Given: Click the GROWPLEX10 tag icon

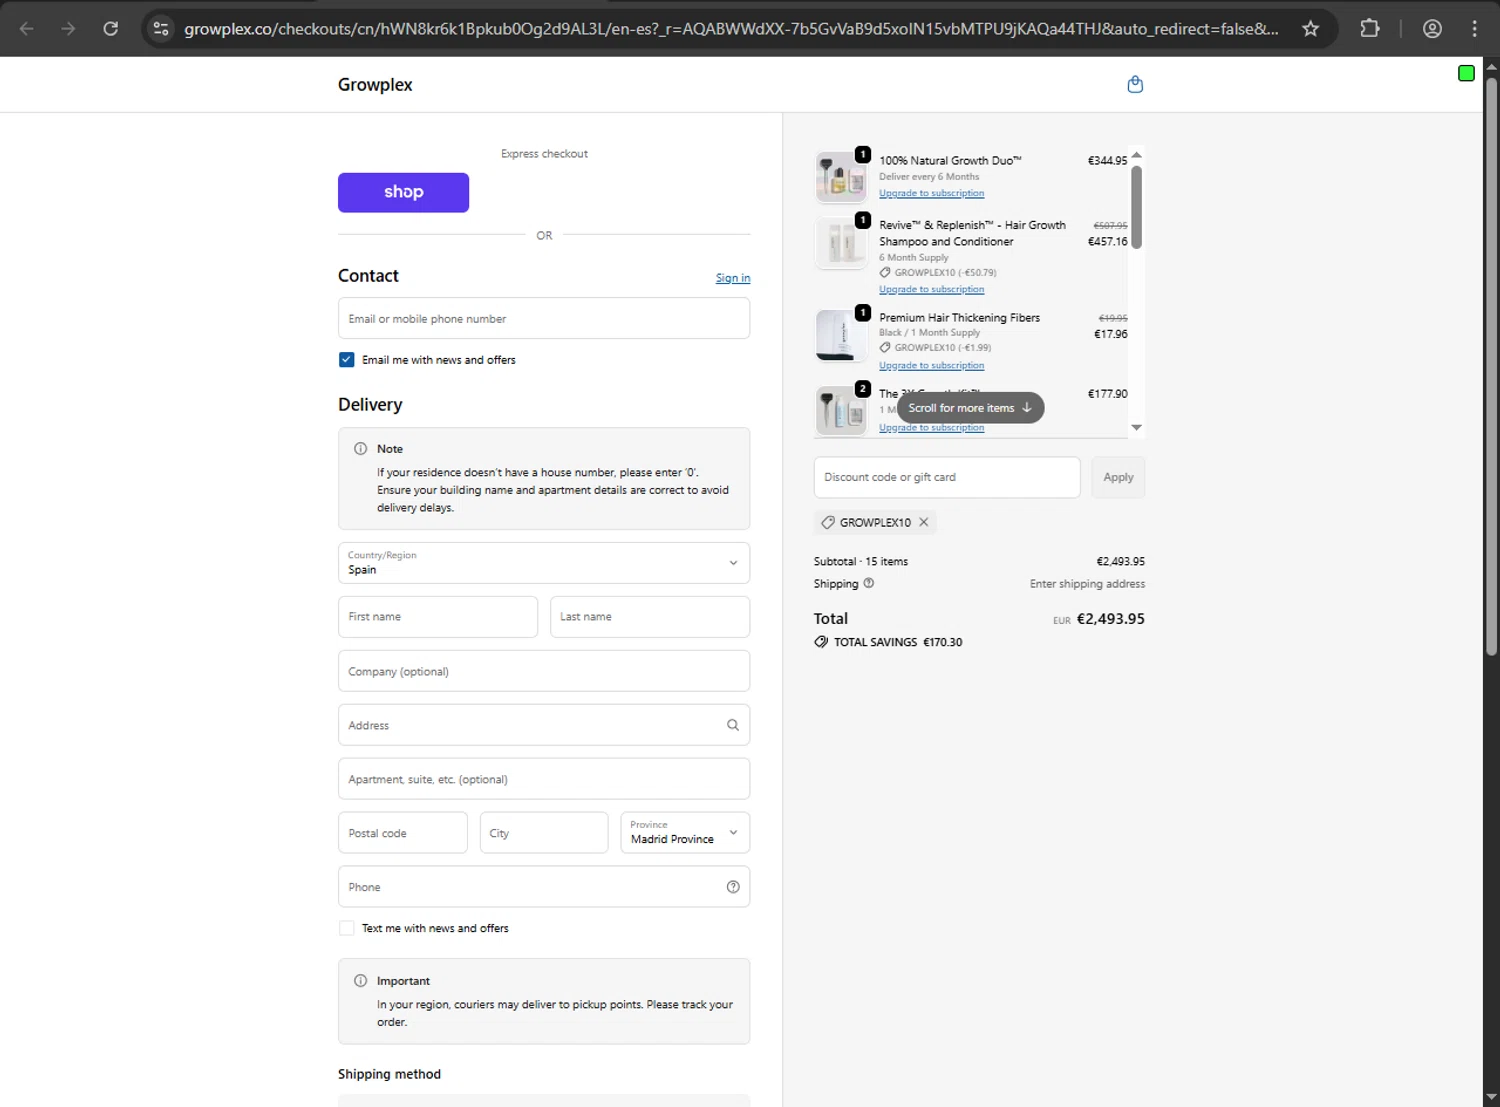Looking at the screenshot, I should click(827, 522).
